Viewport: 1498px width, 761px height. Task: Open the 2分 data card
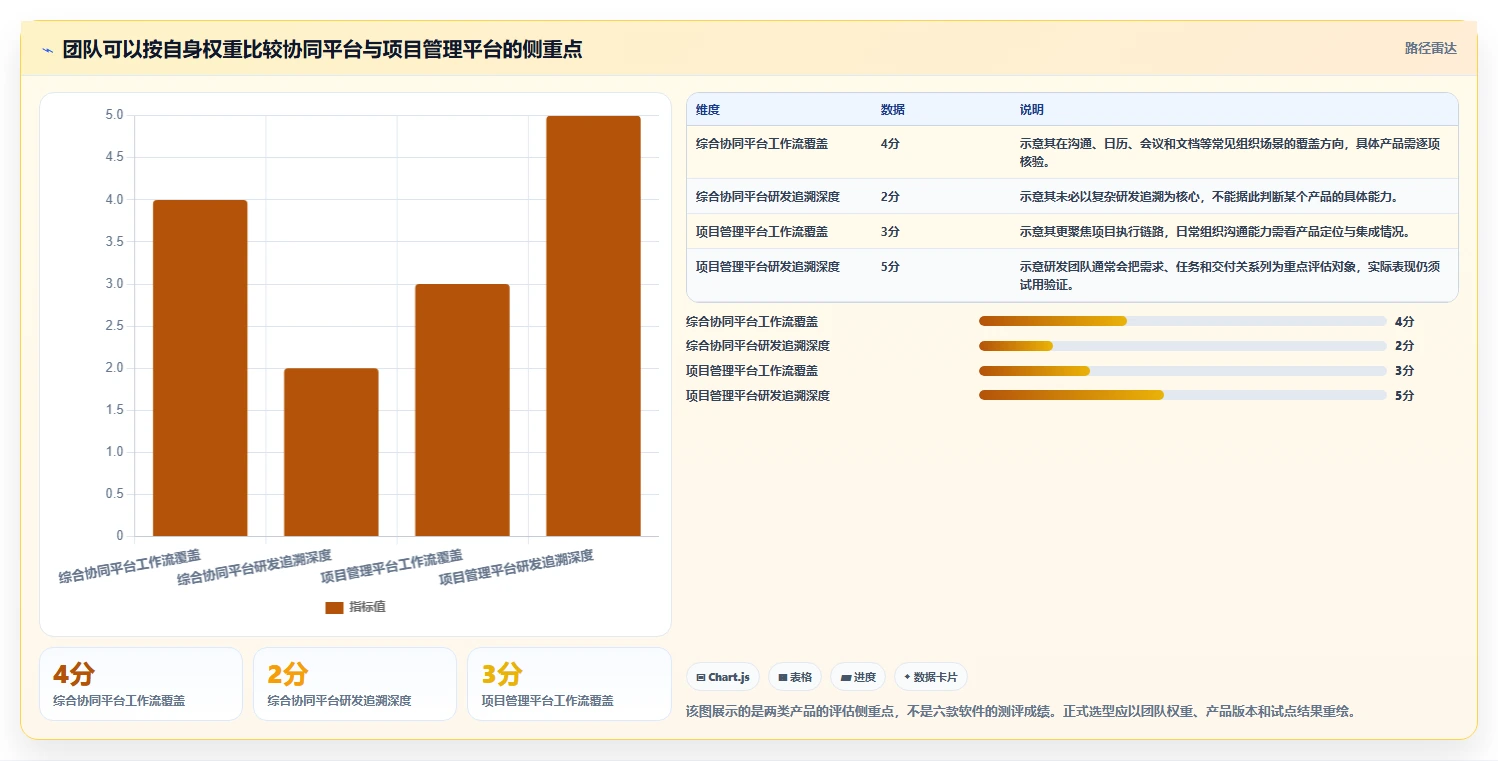(x=355, y=684)
